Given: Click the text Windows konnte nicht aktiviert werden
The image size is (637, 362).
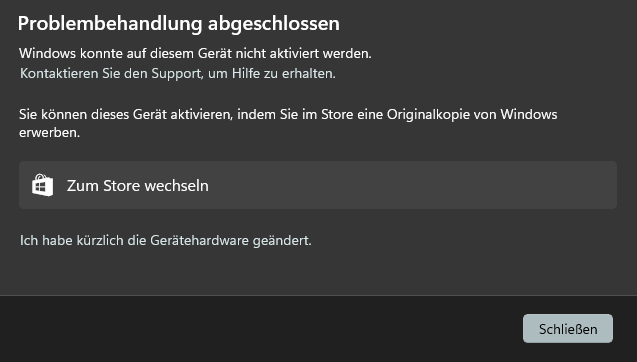Looking at the screenshot, I should (195, 53).
